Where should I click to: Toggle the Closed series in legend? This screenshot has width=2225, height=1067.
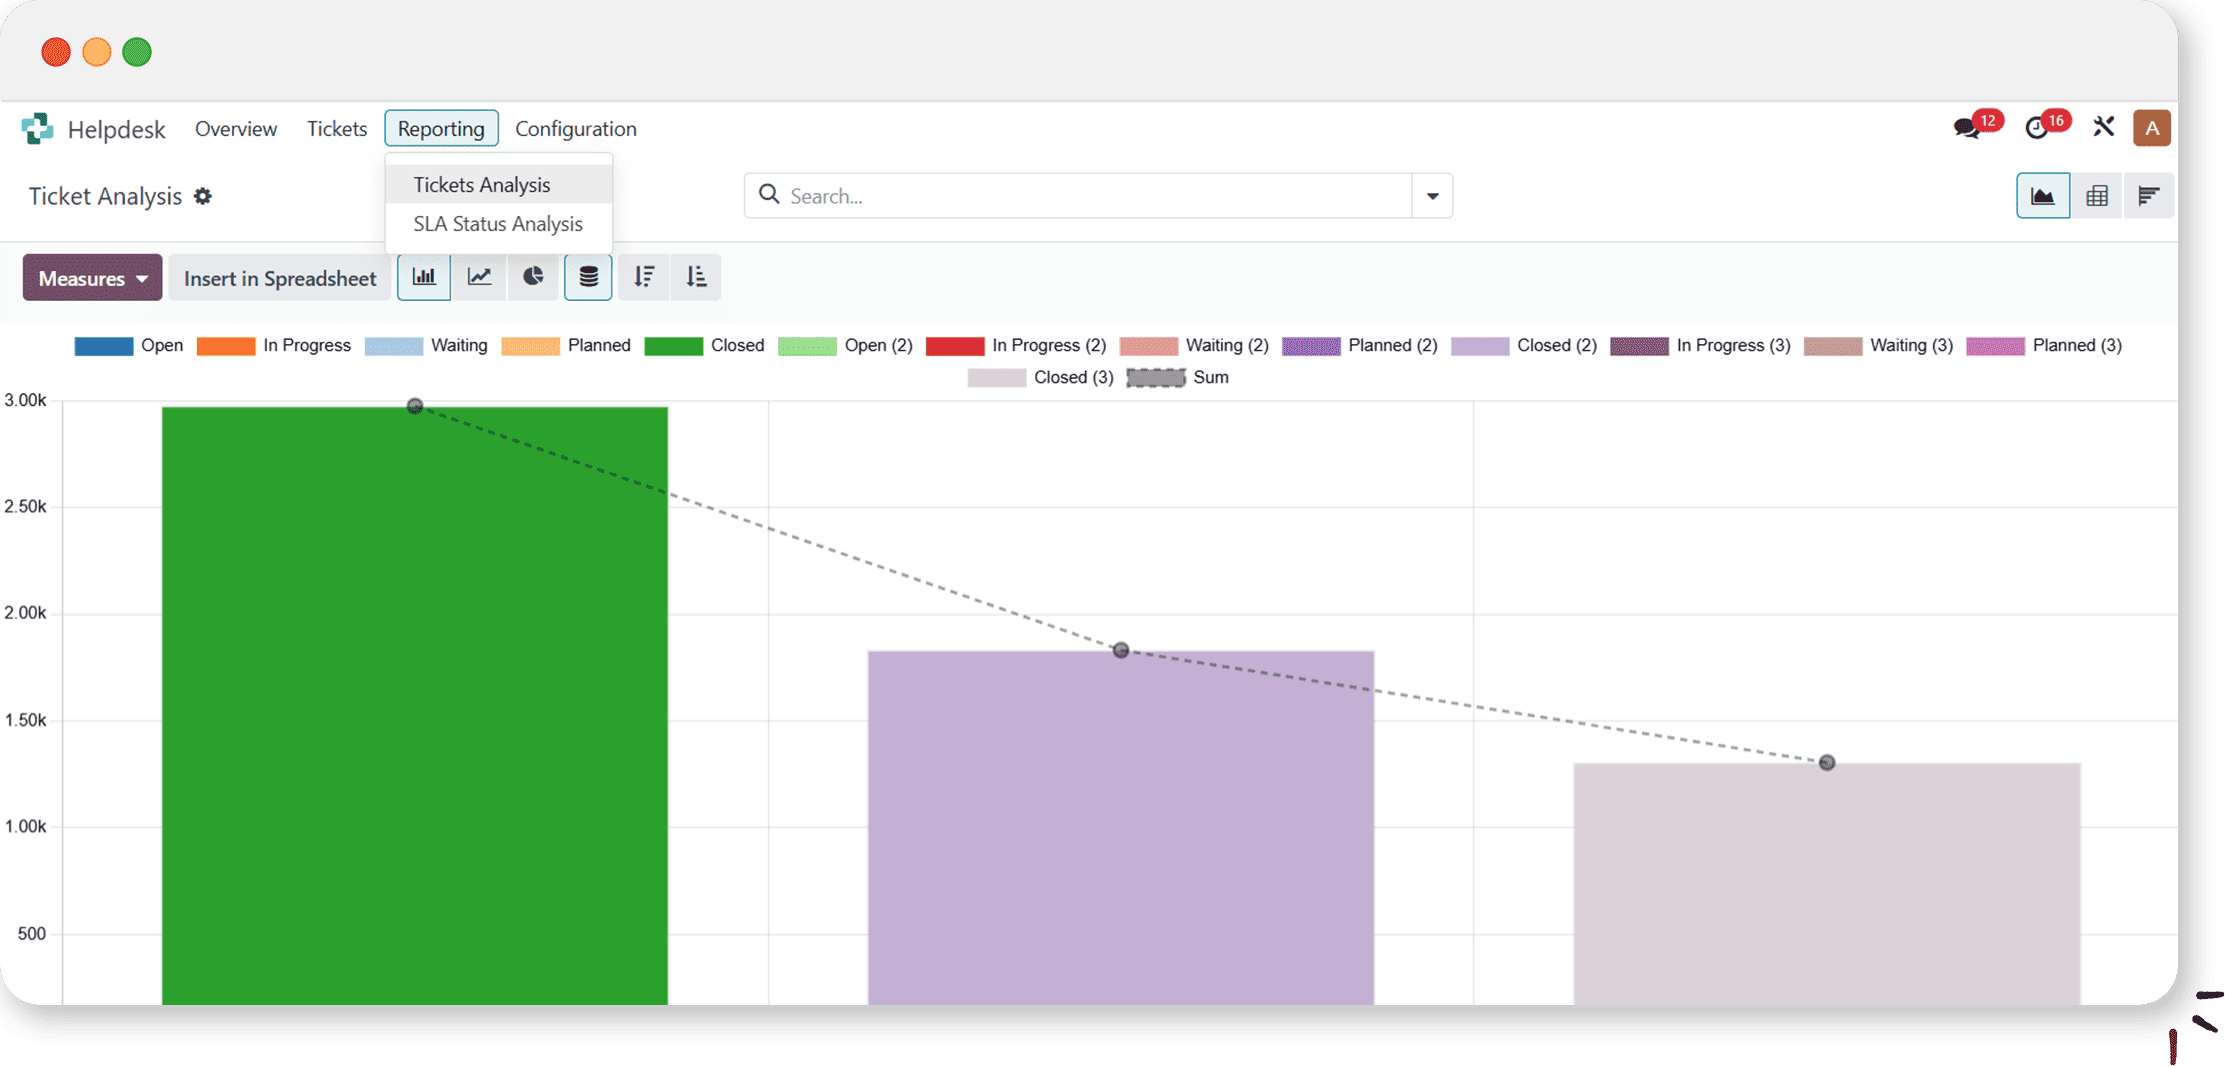[x=704, y=346]
